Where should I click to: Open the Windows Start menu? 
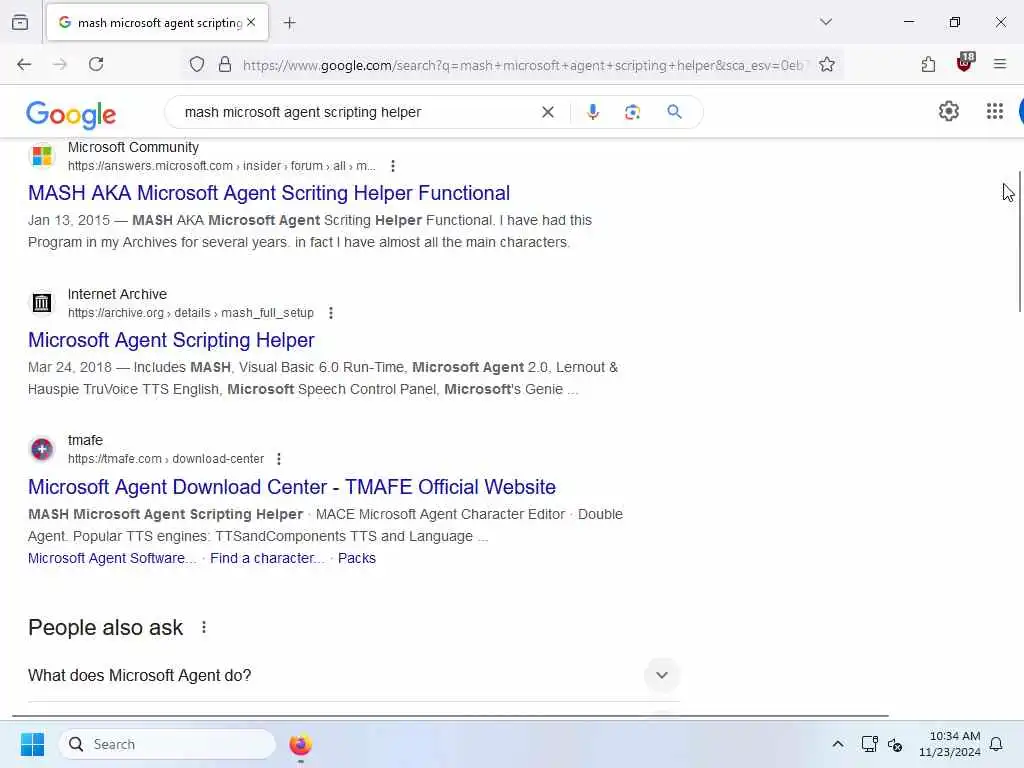[32, 744]
